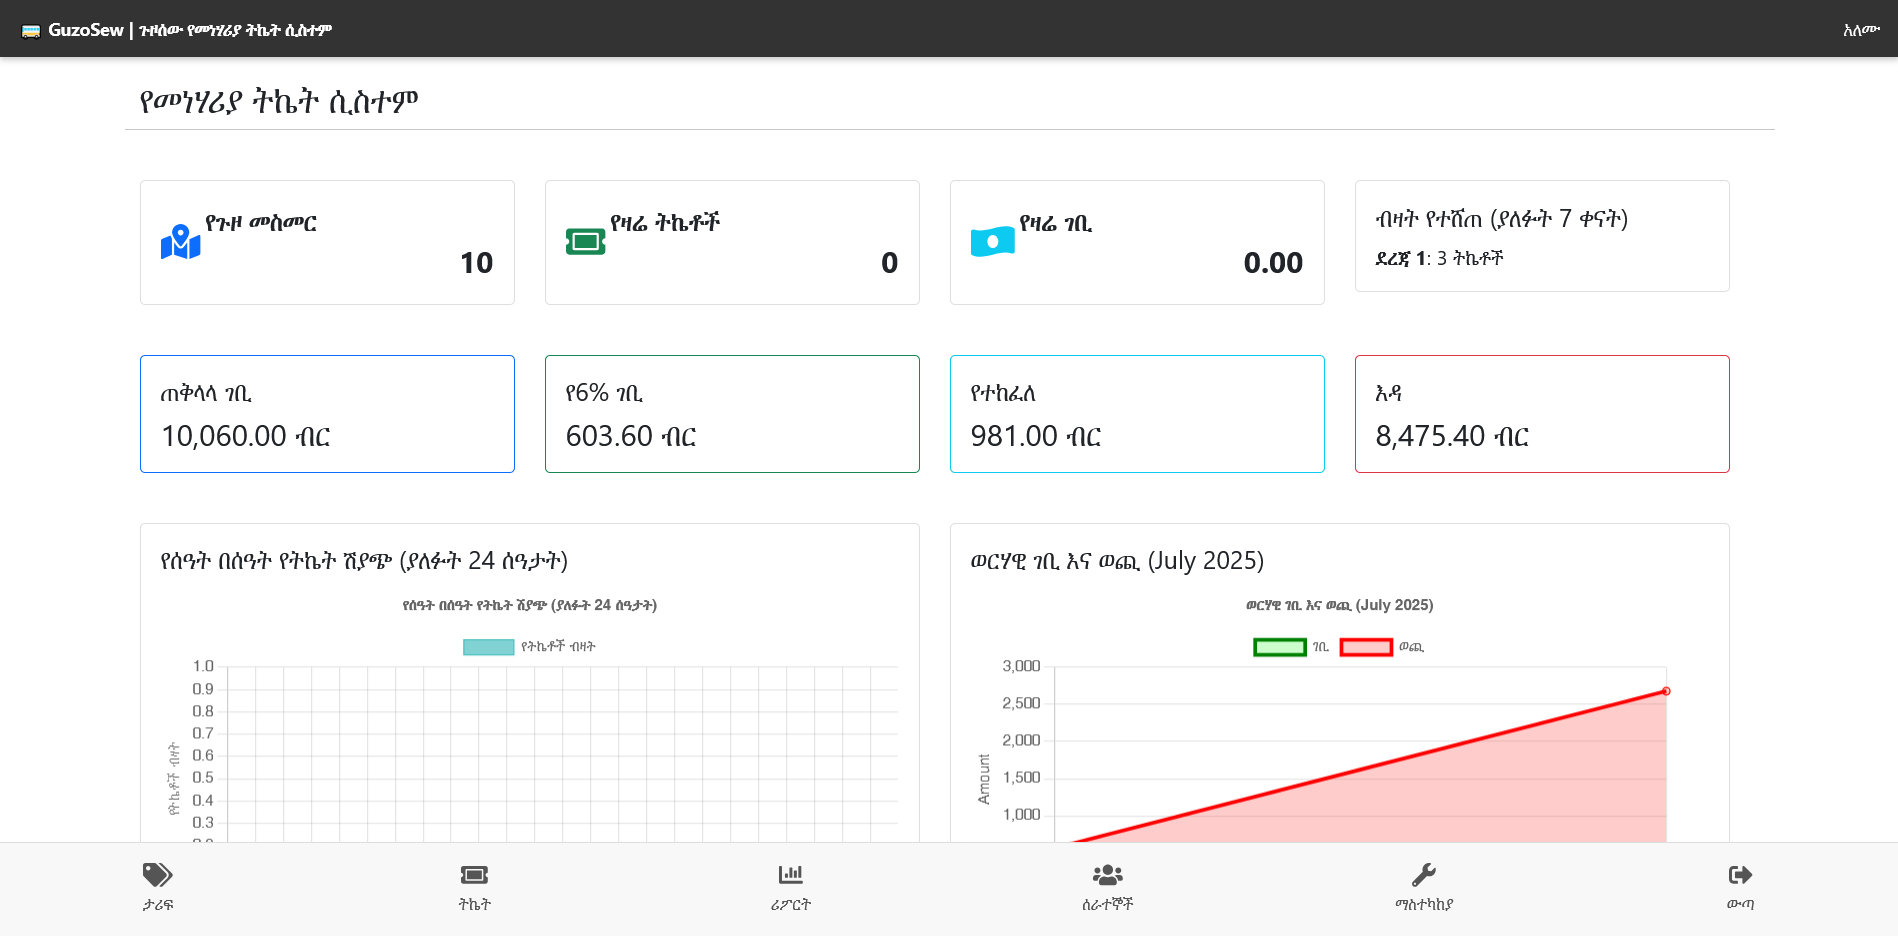Click the cyan money bill icon
The width and height of the screenshot is (1898, 936).
pyautogui.click(x=992, y=242)
